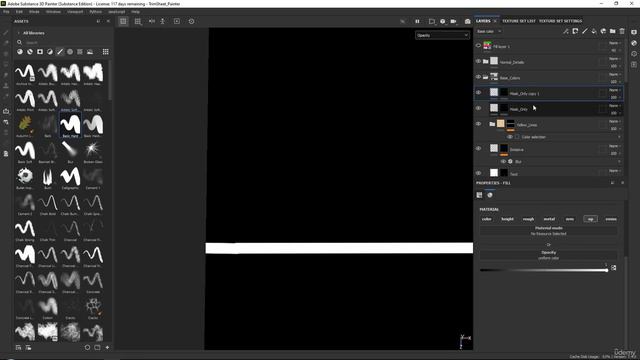Click the Material mode resource button

pos(549,231)
